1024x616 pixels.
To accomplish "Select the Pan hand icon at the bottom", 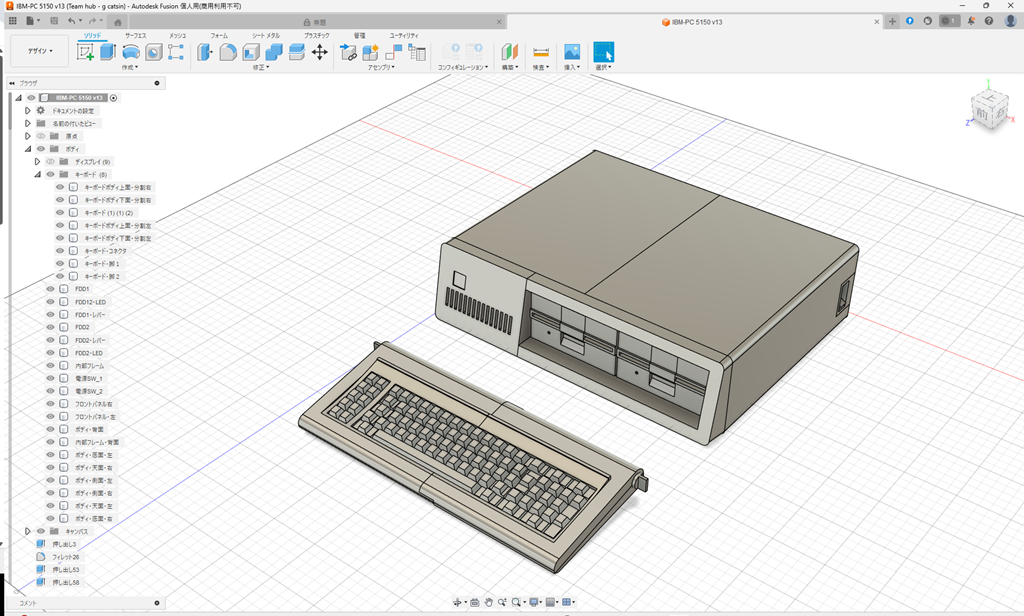I will [489, 603].
